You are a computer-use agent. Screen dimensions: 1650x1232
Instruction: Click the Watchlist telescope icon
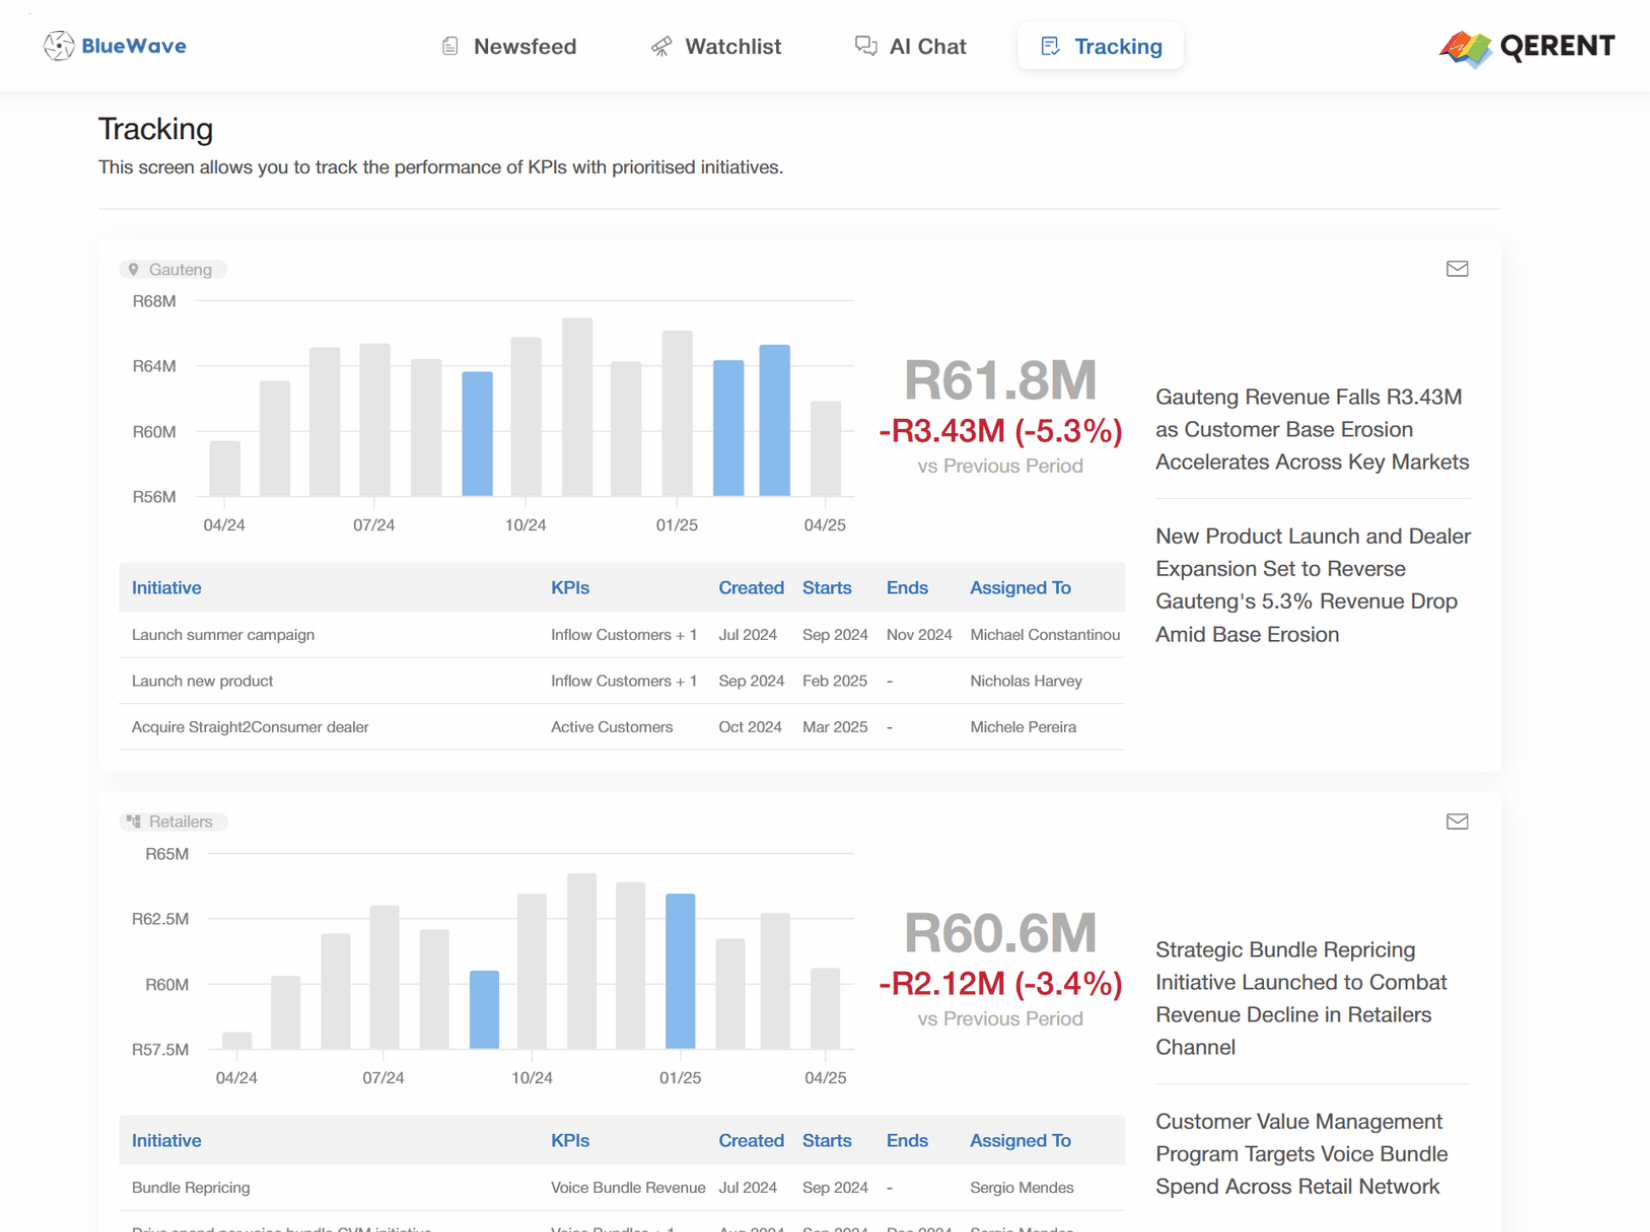click(661, 47)
